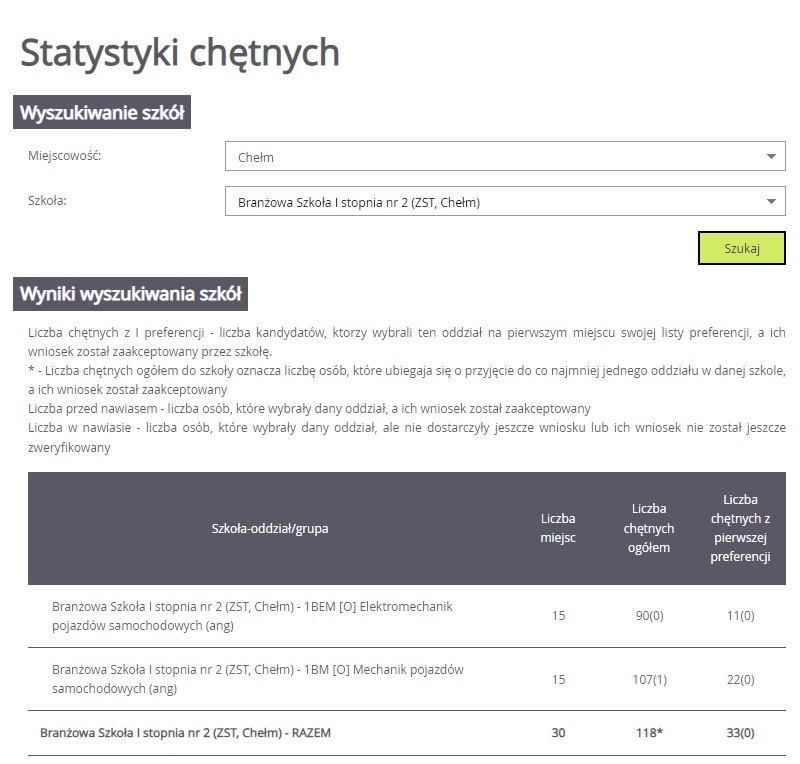Image resolution: width=800 pixels, height=764 pixels.
Task: Click the Wyniki wyszukiwania szkół section heading
Action: tap(131, 295)
